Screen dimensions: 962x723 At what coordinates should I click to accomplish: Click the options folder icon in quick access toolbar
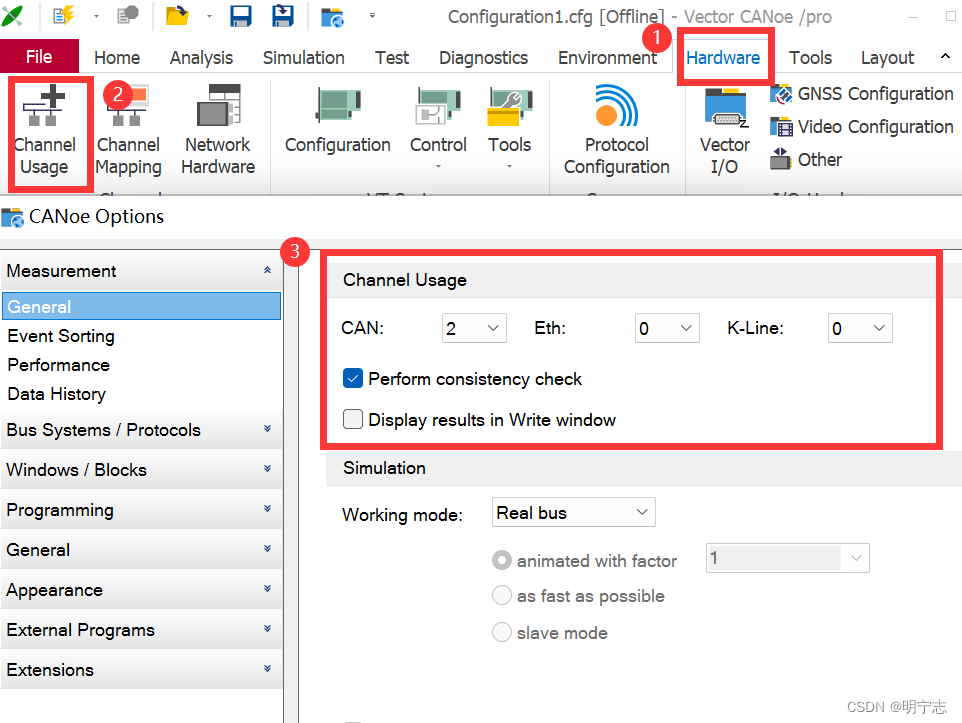(x=333, y=17)
